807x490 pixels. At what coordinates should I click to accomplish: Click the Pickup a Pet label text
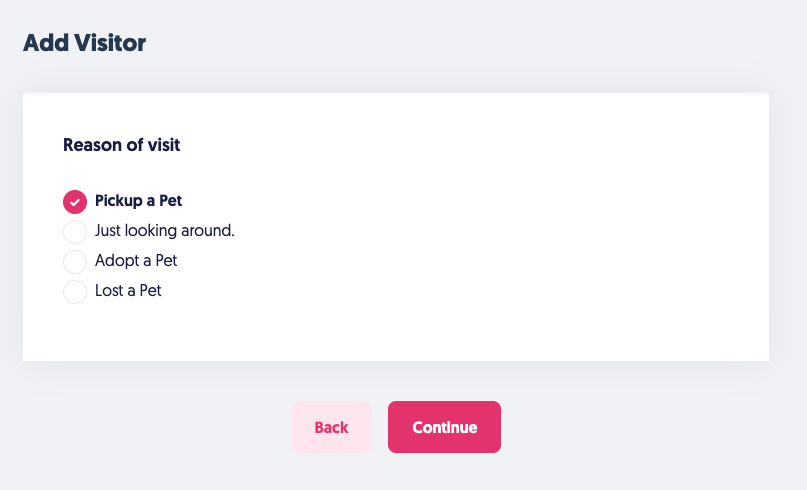tap(138, 201)
